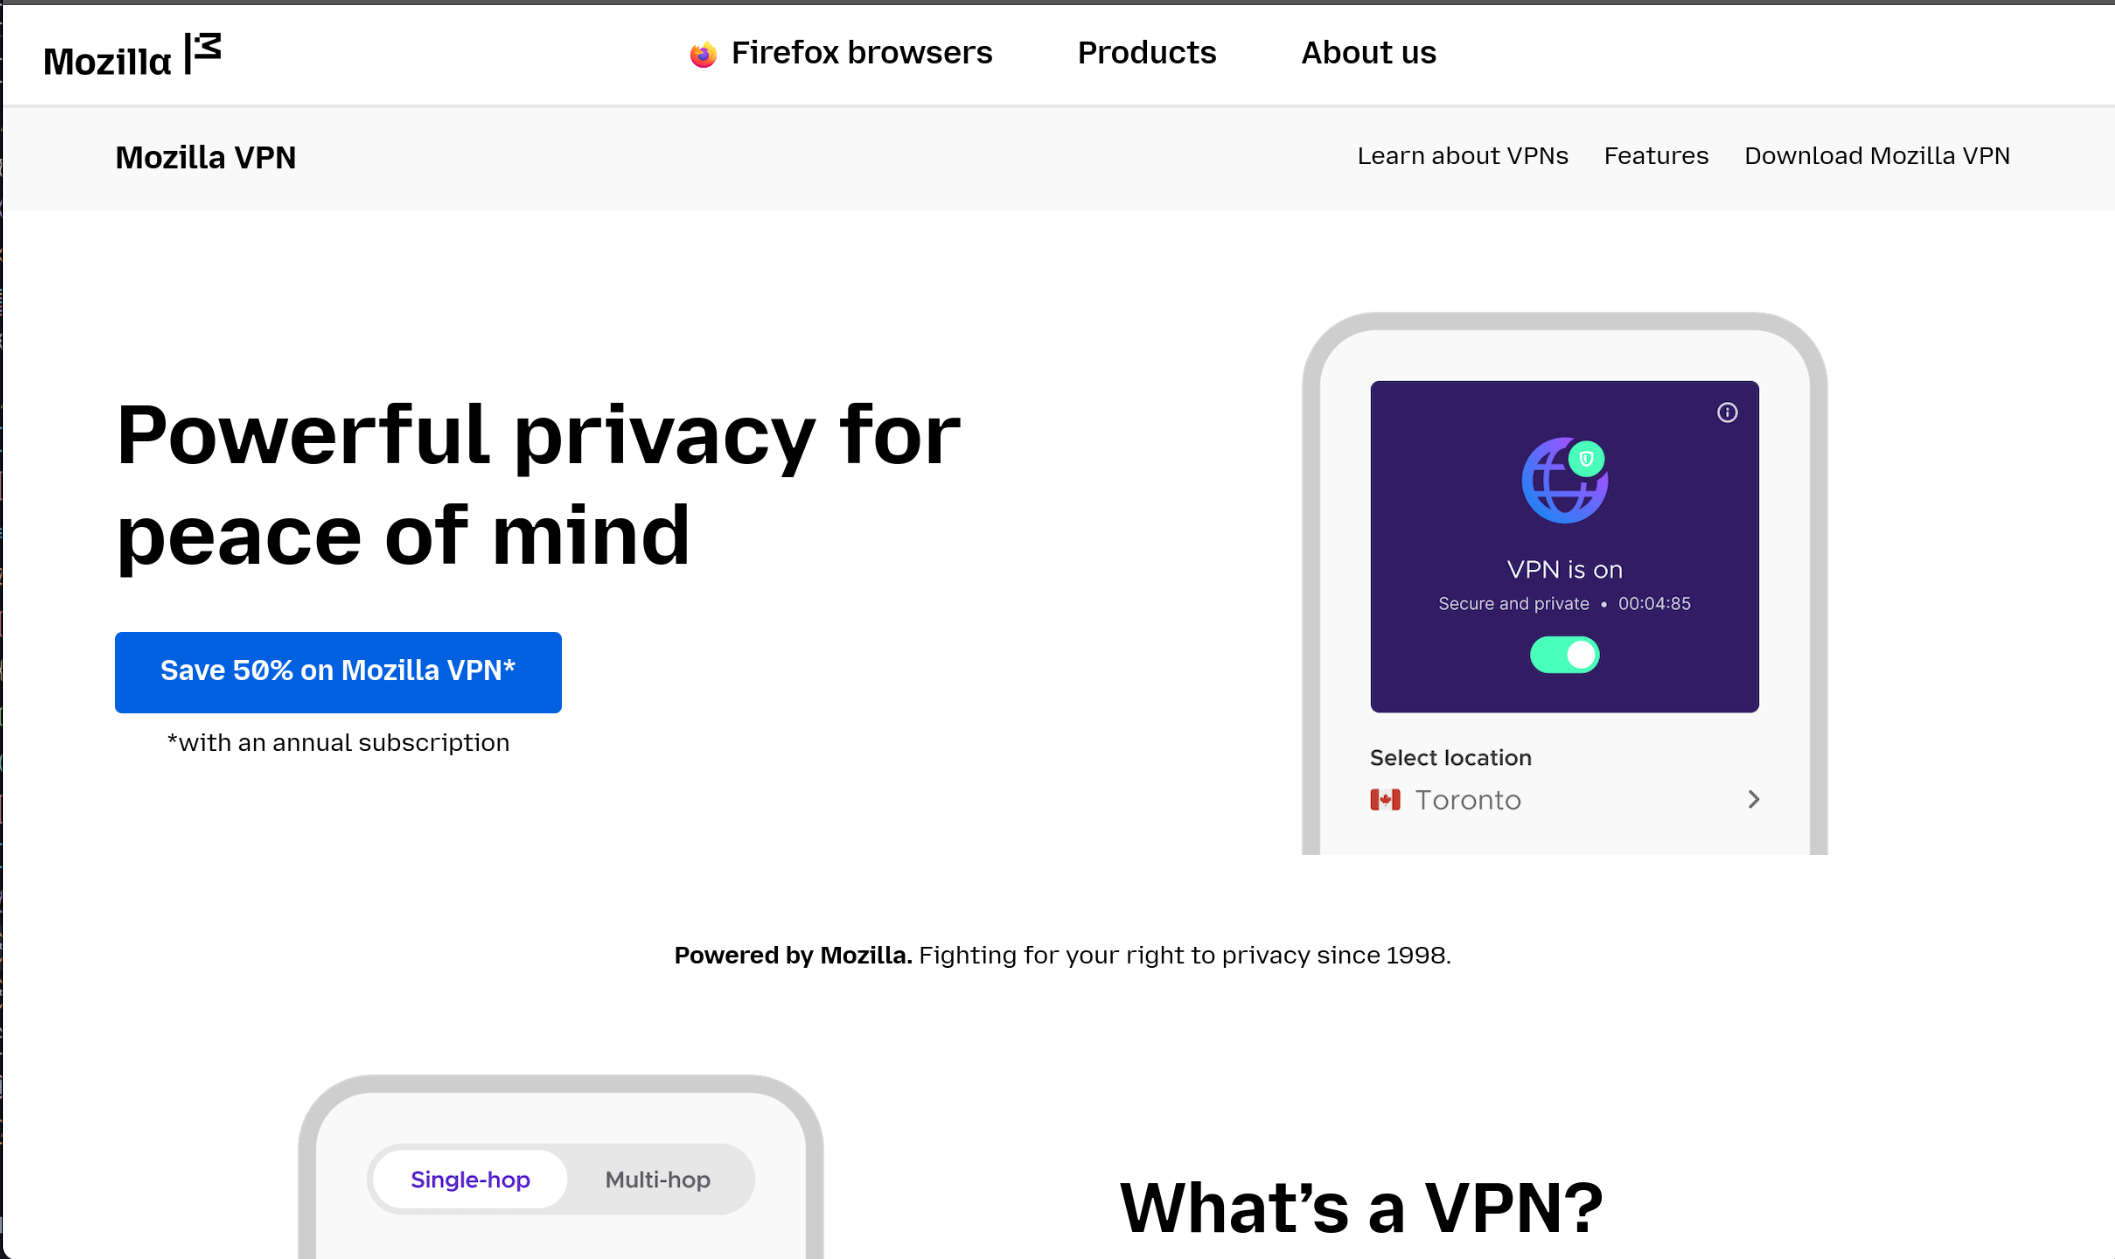Toggle the VPN secure connection switch
This screenshot has height=1259, width=2115.
point(1565,653)
